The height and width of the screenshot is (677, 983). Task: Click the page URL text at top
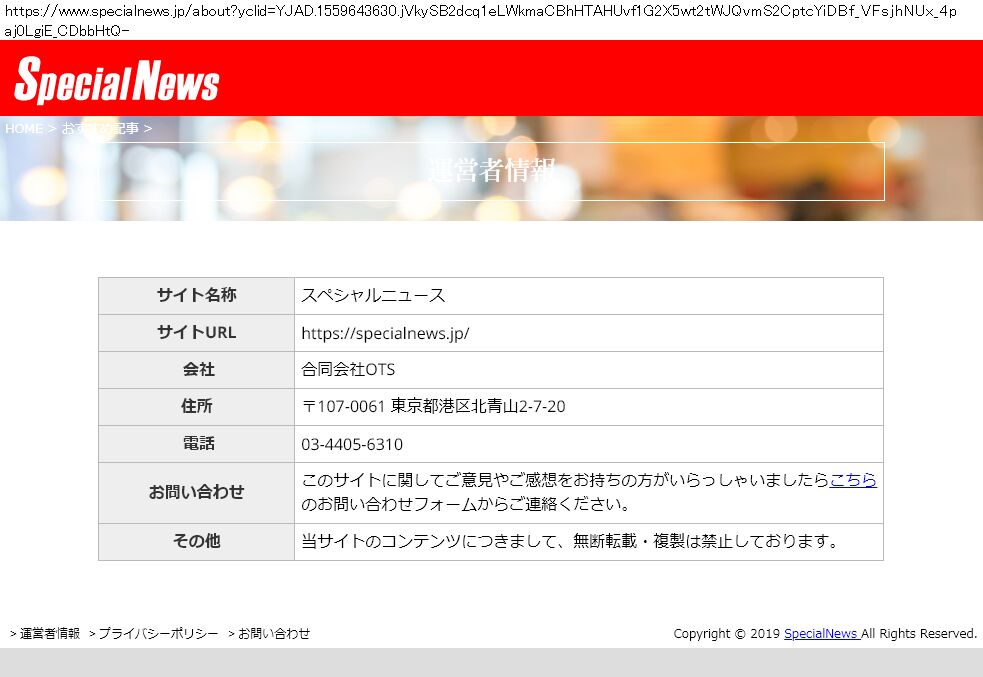pyautogui.click(x=480, y=20)
